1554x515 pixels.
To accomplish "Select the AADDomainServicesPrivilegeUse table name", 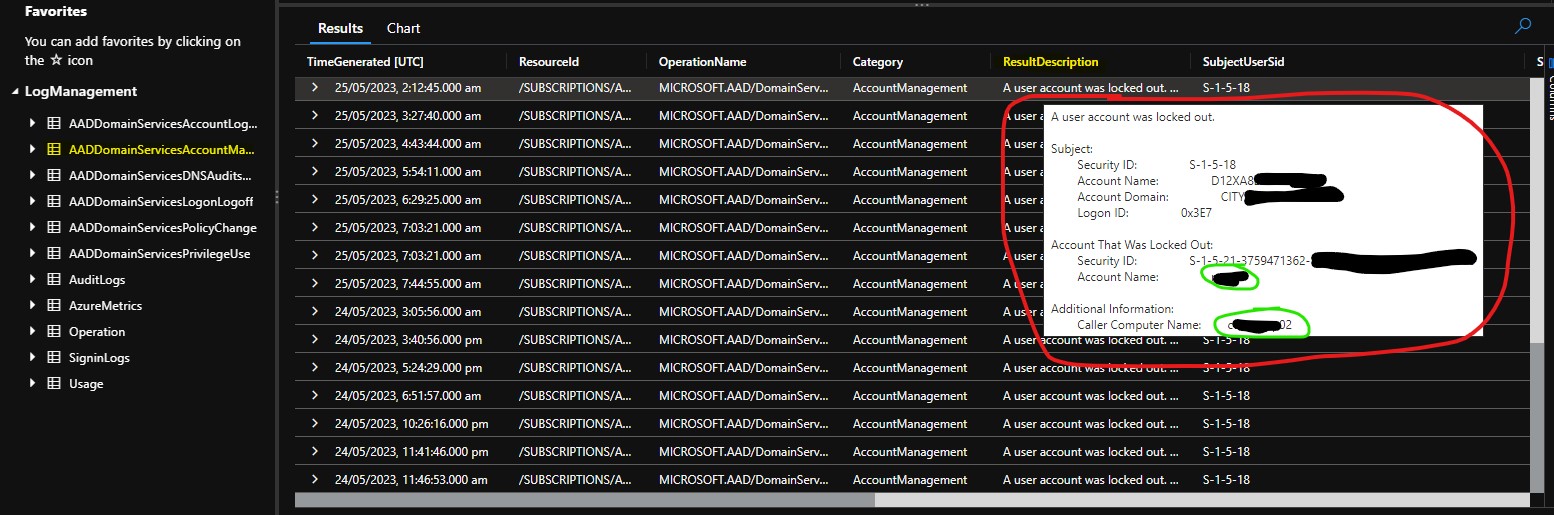I will point(160,253).
